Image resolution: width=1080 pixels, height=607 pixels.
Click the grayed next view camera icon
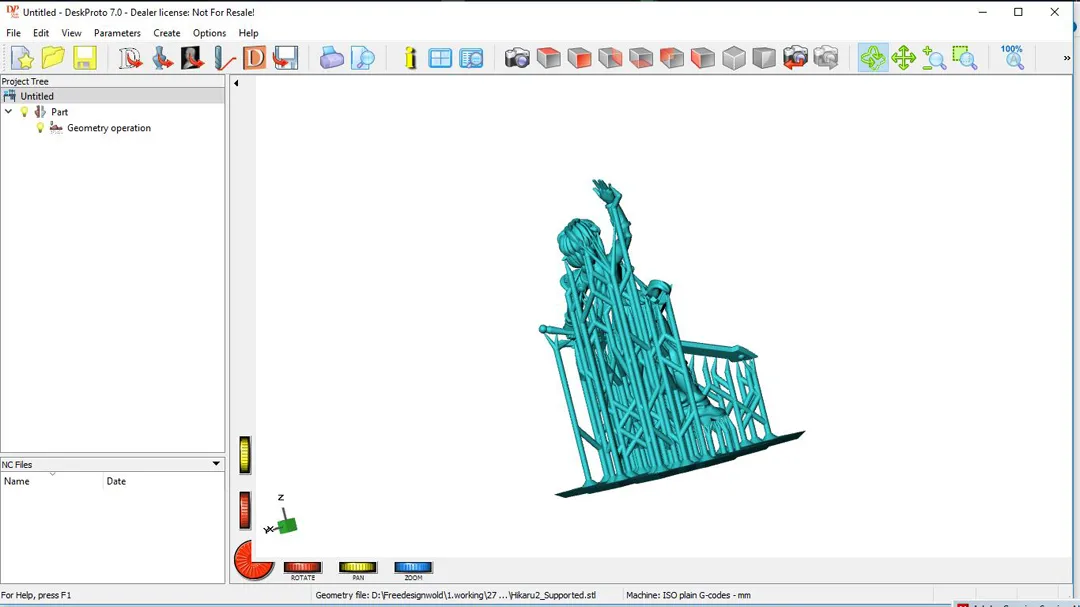826,58
